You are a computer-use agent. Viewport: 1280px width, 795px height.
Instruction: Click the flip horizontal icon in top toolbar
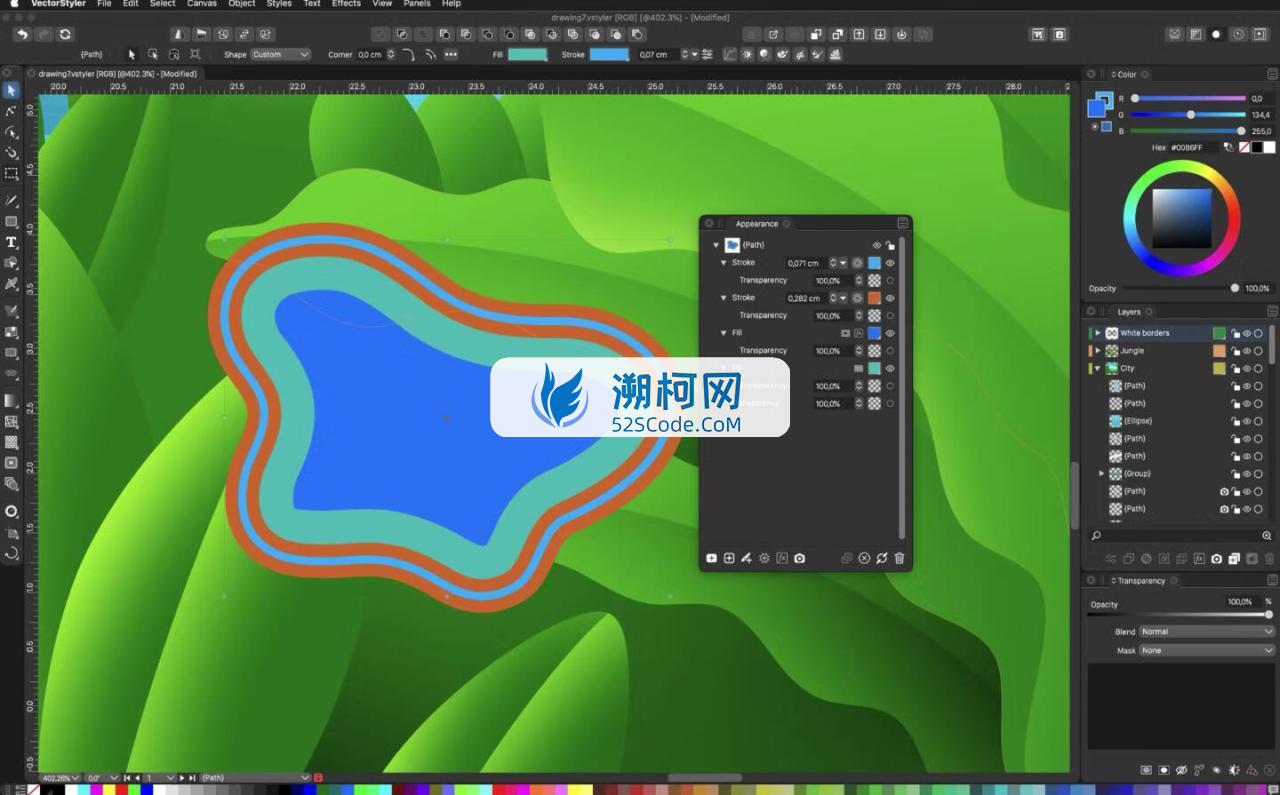pyautogui.click(x=180, y=34)
